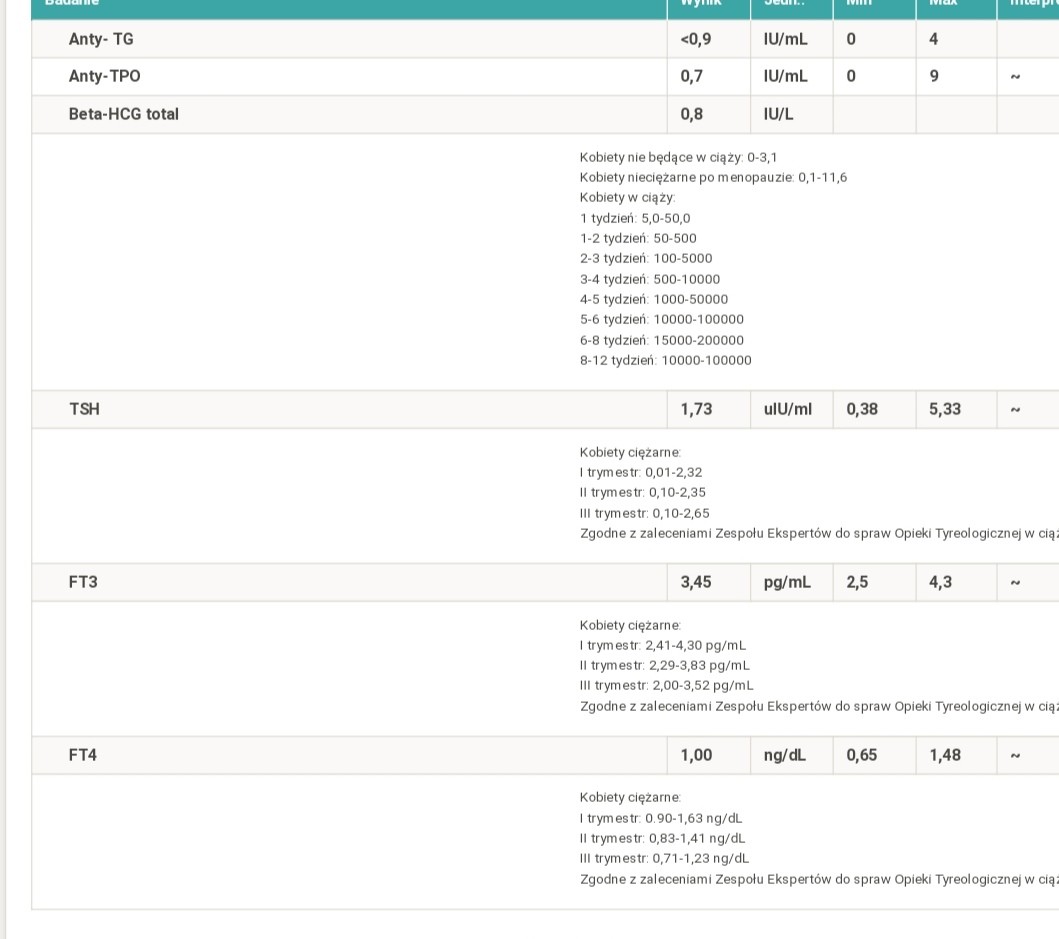
Task: Click the tilde interpretation mark in TSH row
Action: point(1015,410)
